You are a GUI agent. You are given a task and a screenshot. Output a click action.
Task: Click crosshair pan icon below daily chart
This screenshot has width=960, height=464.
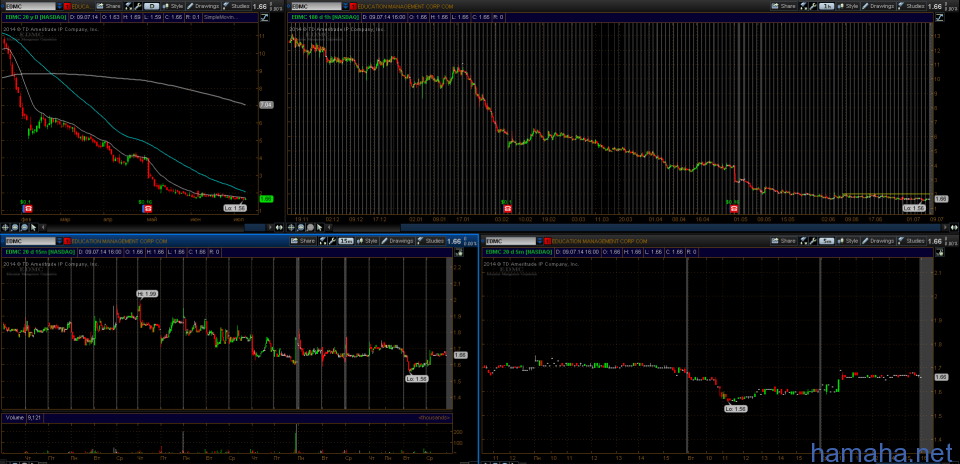(6, 227)
